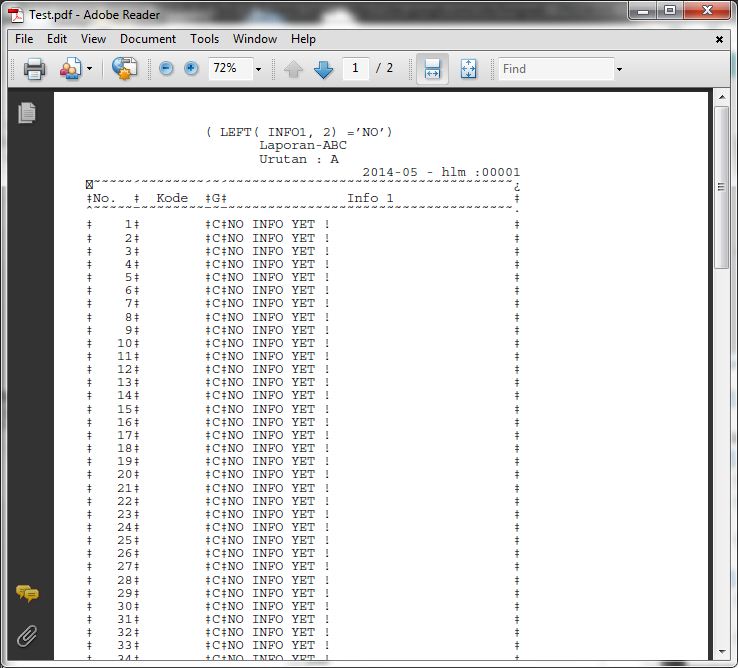Open the View menu

93,39
